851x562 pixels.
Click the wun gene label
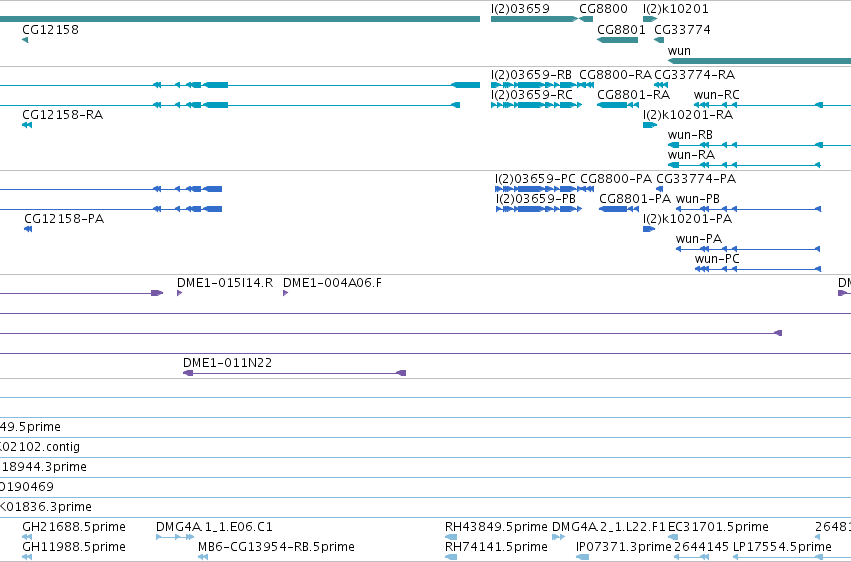[x=679, y=51]
